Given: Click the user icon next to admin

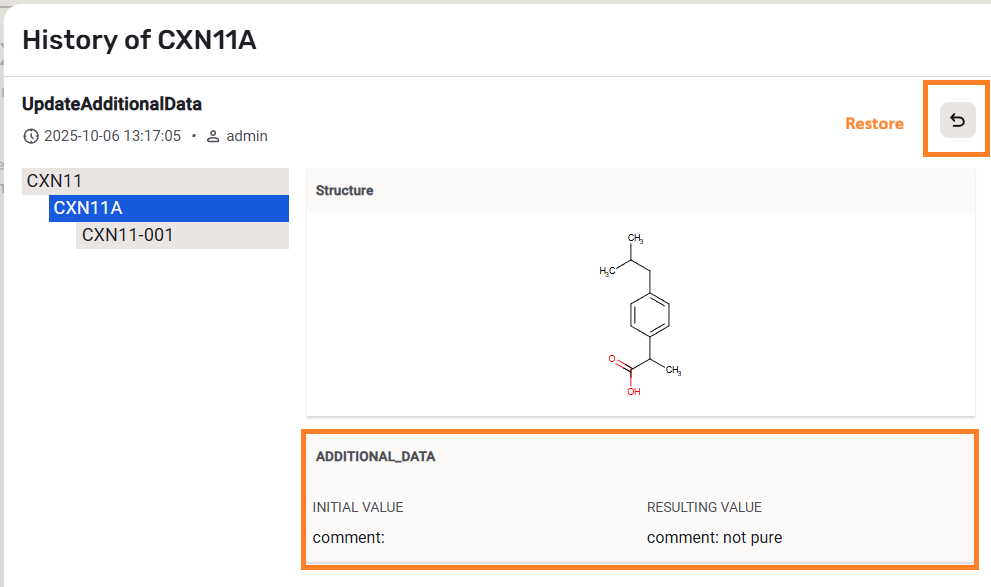Looking at the screenshot, I should [x=213, y=136].
